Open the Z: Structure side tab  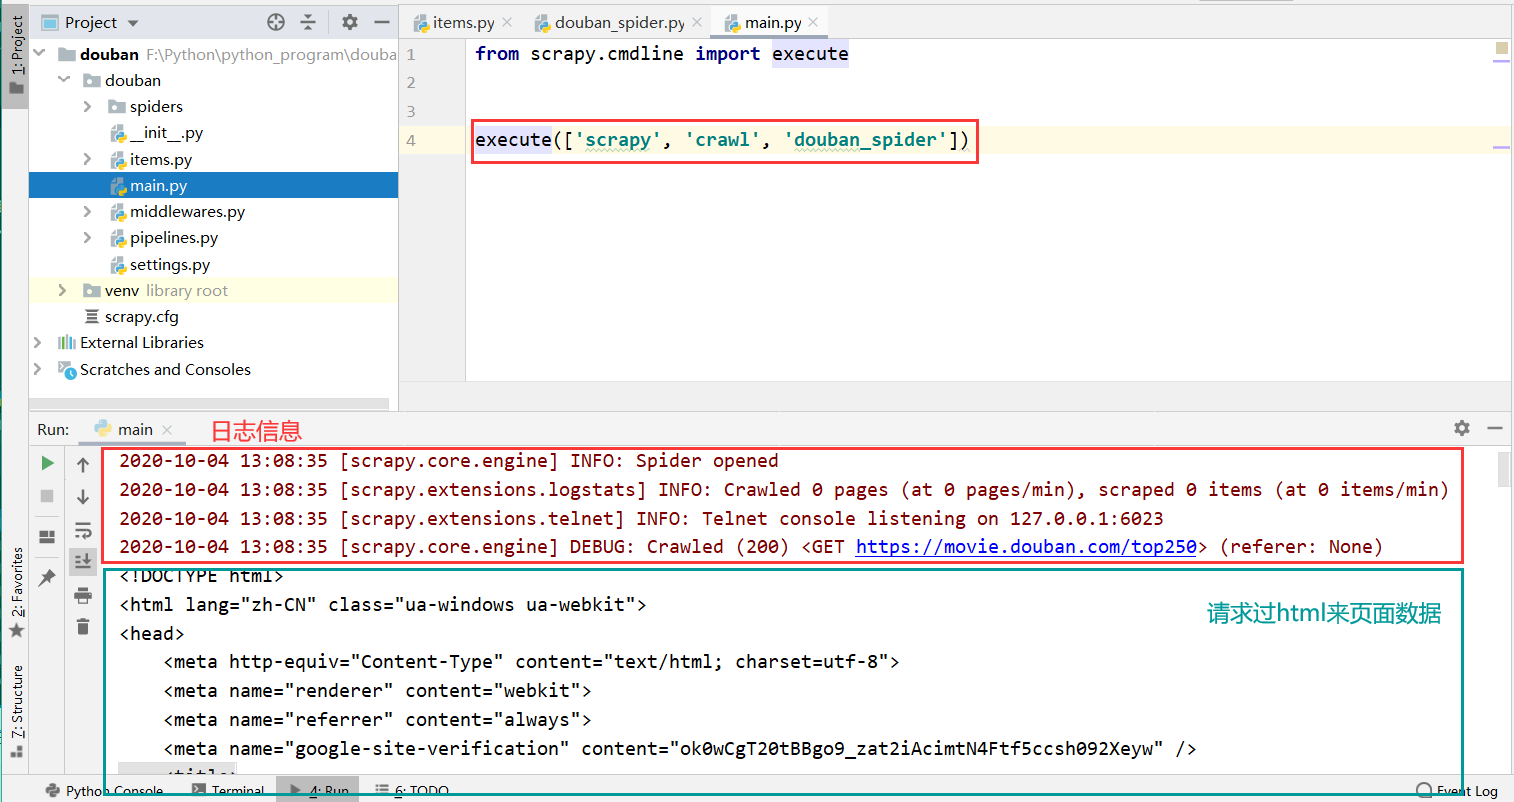tap(17, 710)
